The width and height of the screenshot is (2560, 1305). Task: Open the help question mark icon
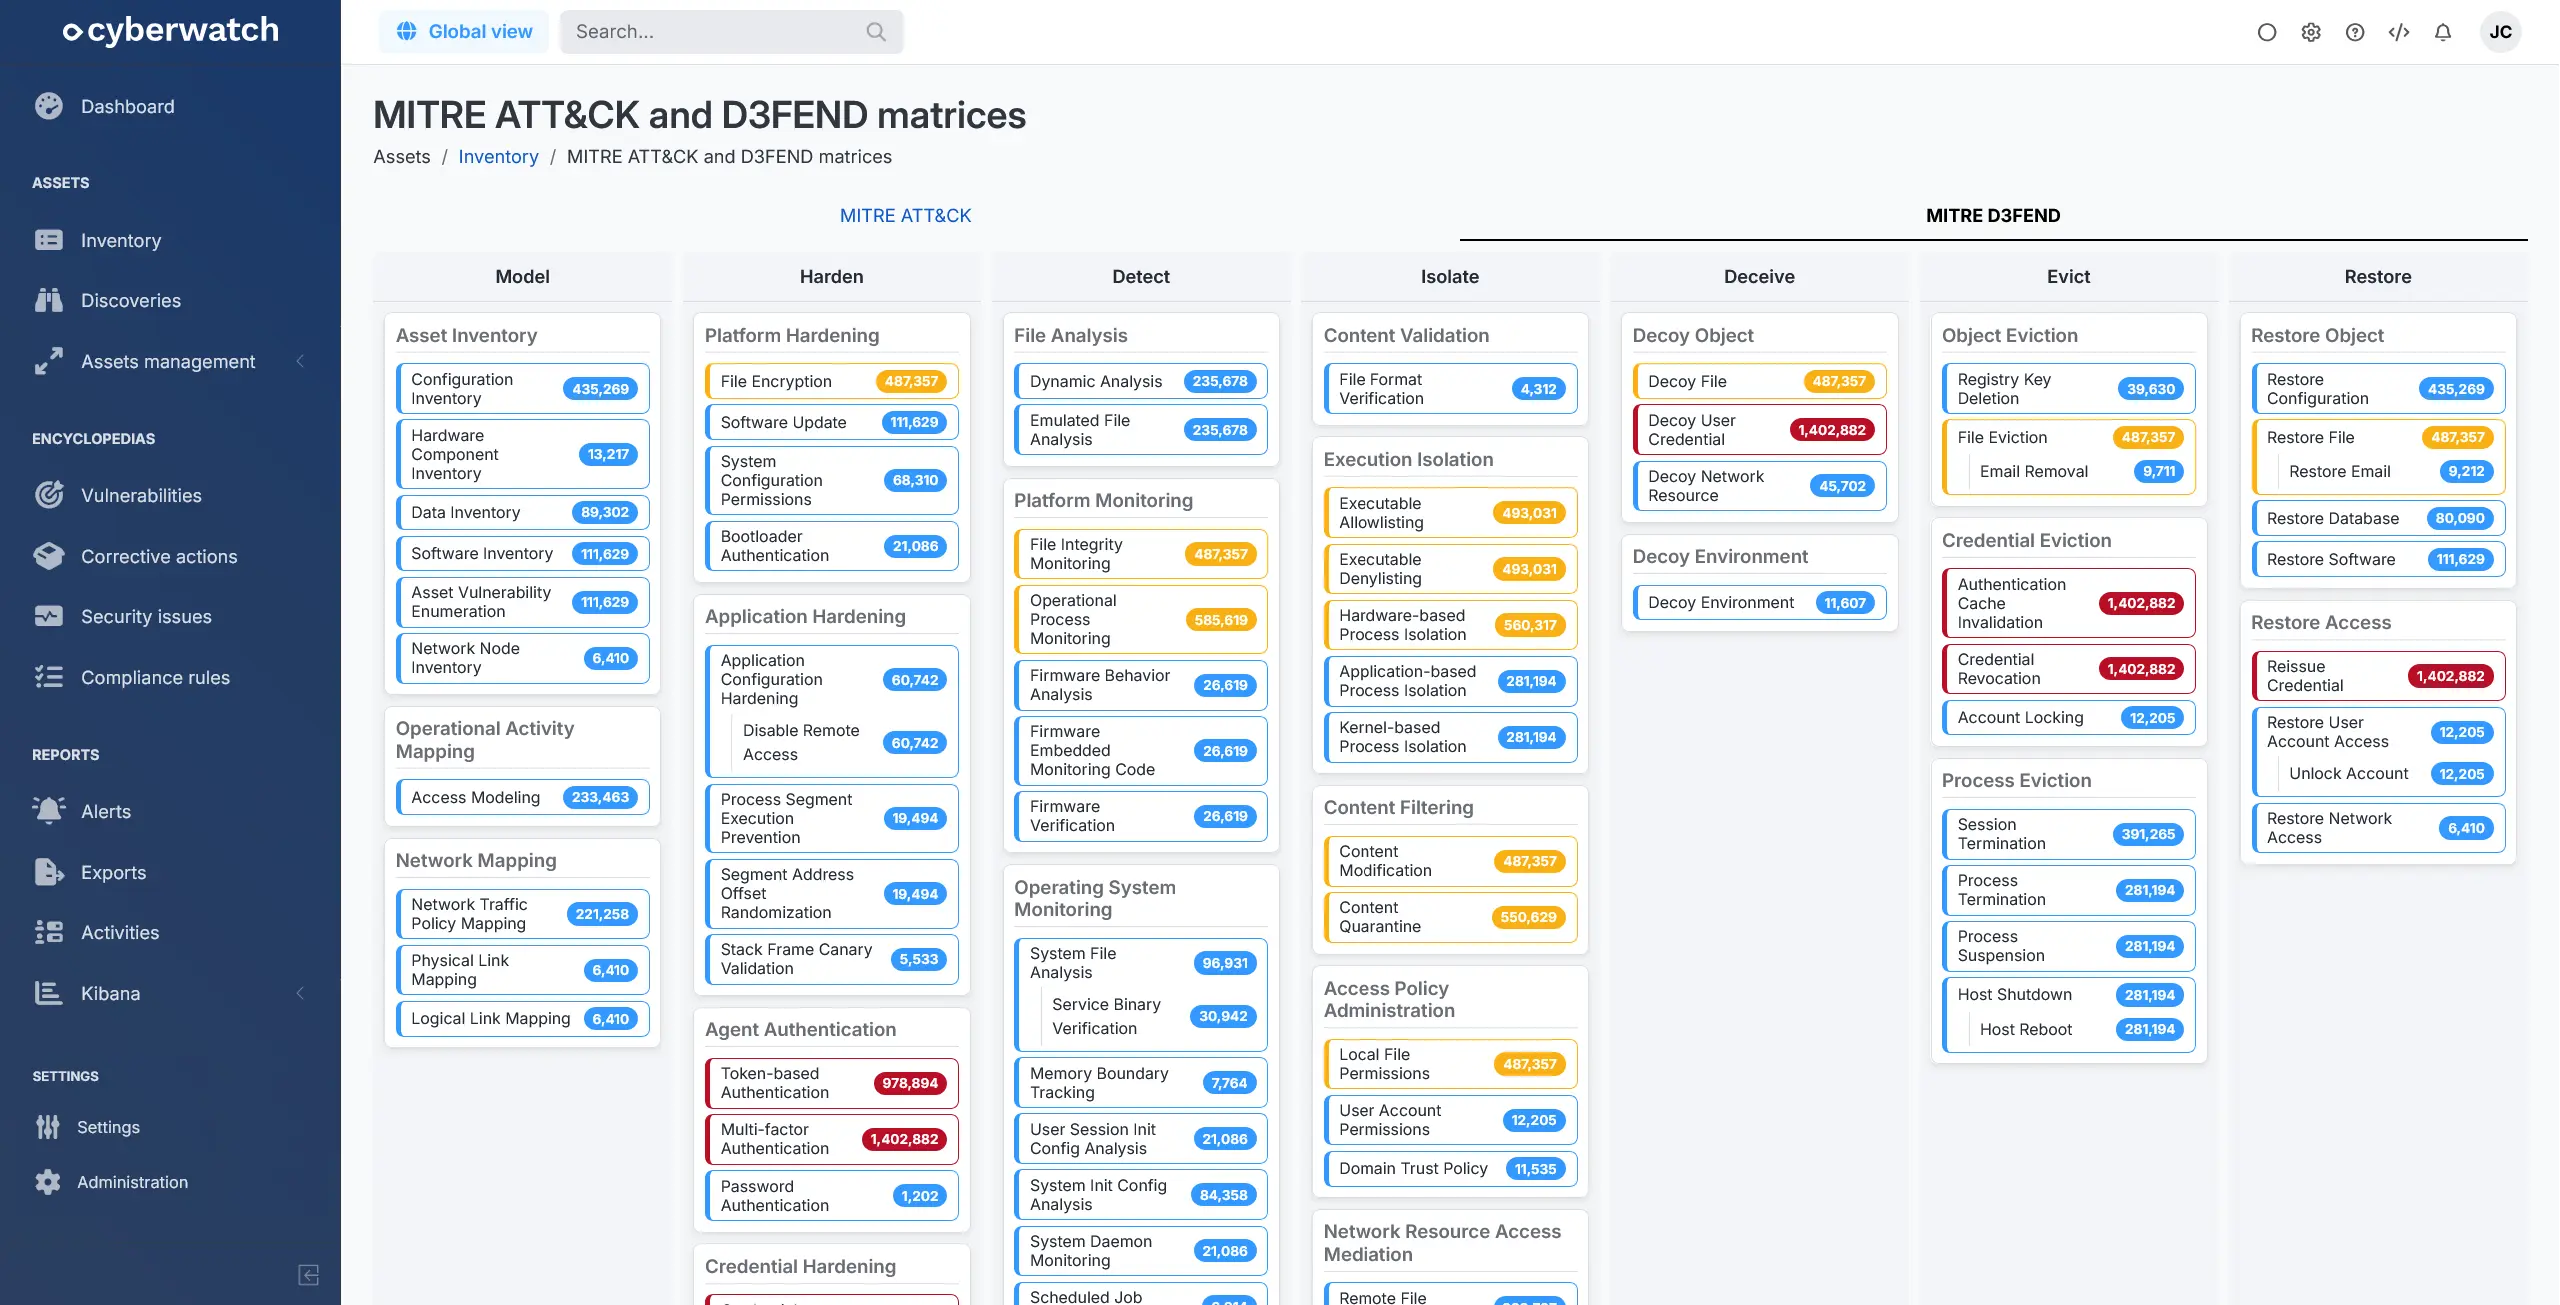[x=2355, y=32]
